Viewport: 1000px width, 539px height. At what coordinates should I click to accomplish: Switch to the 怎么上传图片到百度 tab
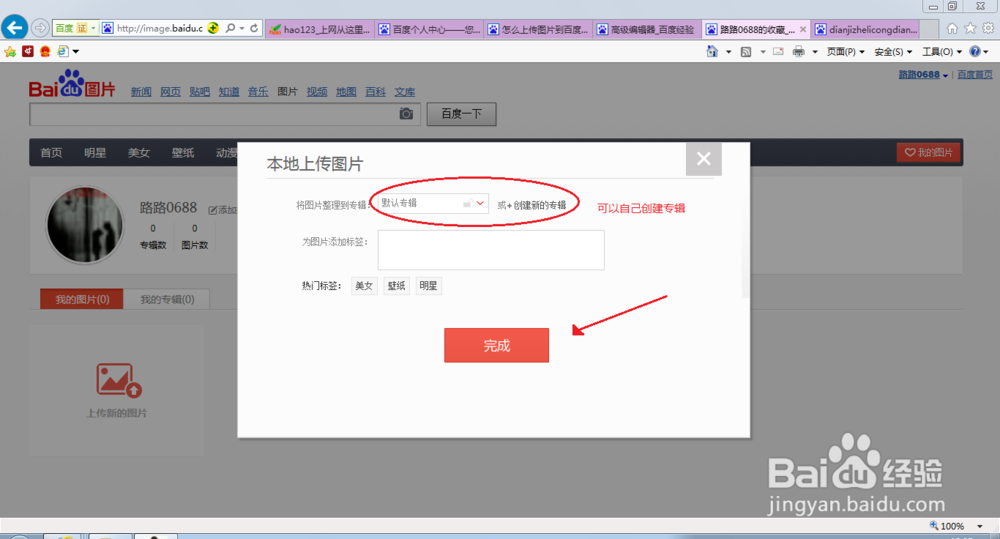click(538, 29)
